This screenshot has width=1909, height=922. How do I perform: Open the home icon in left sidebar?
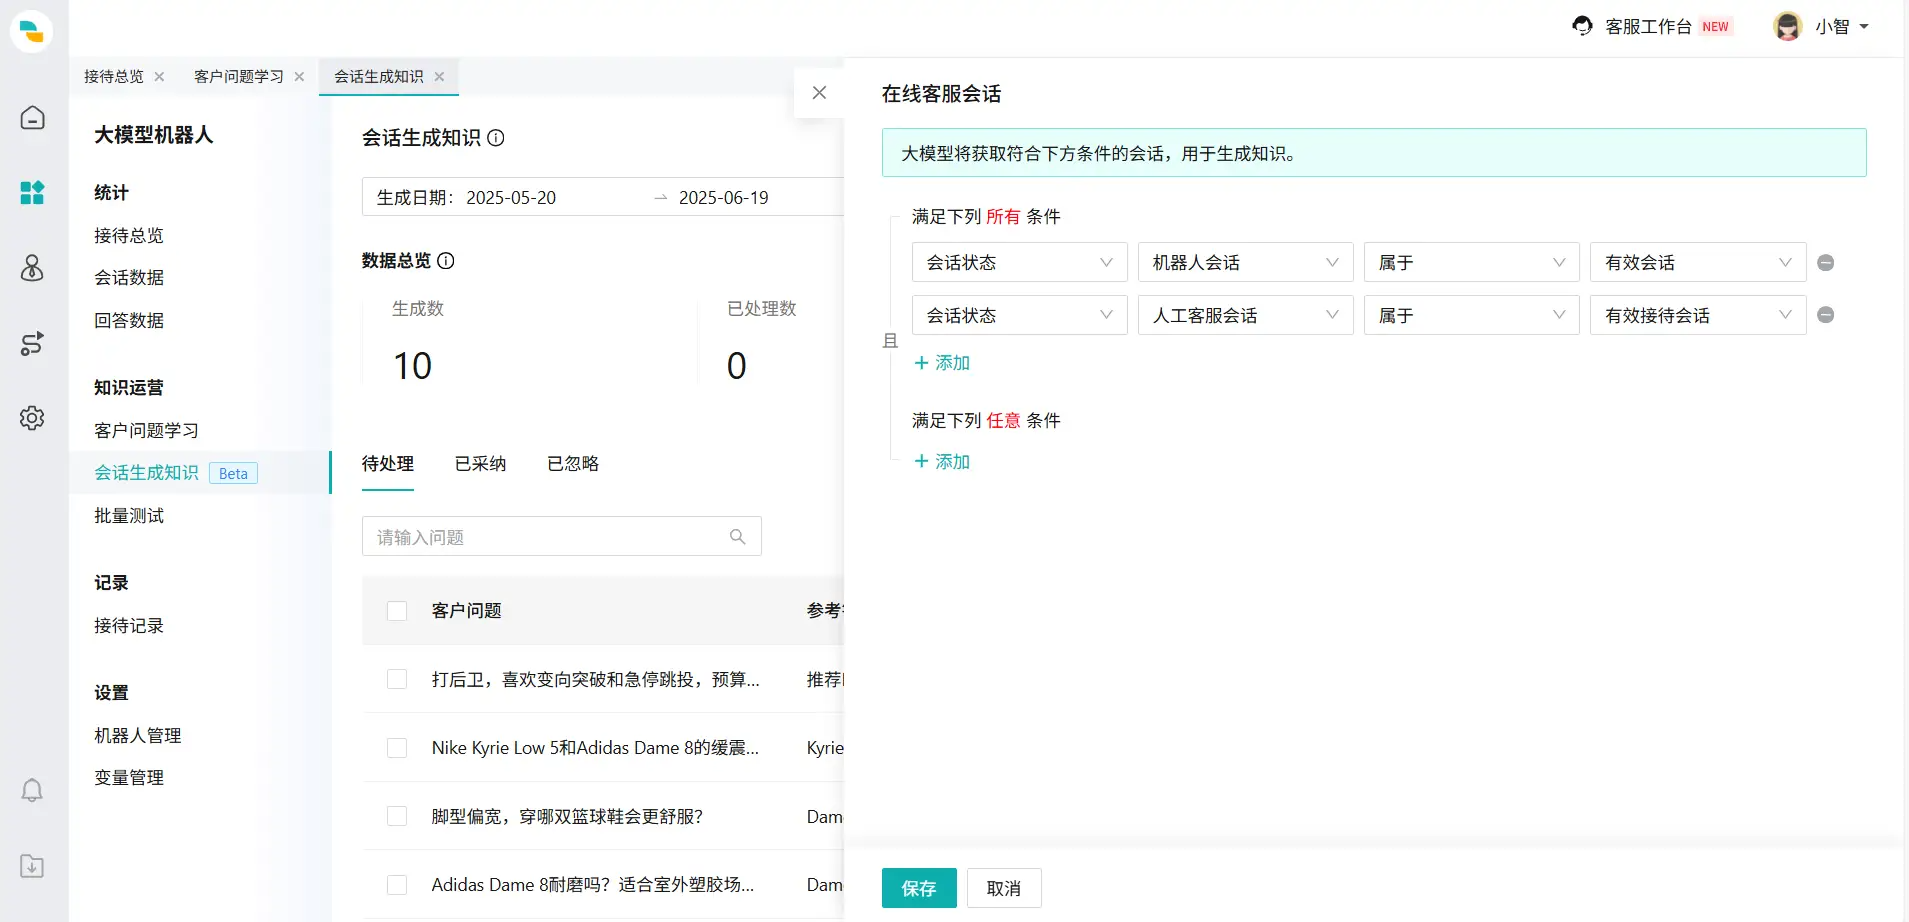tap(32, 118)
